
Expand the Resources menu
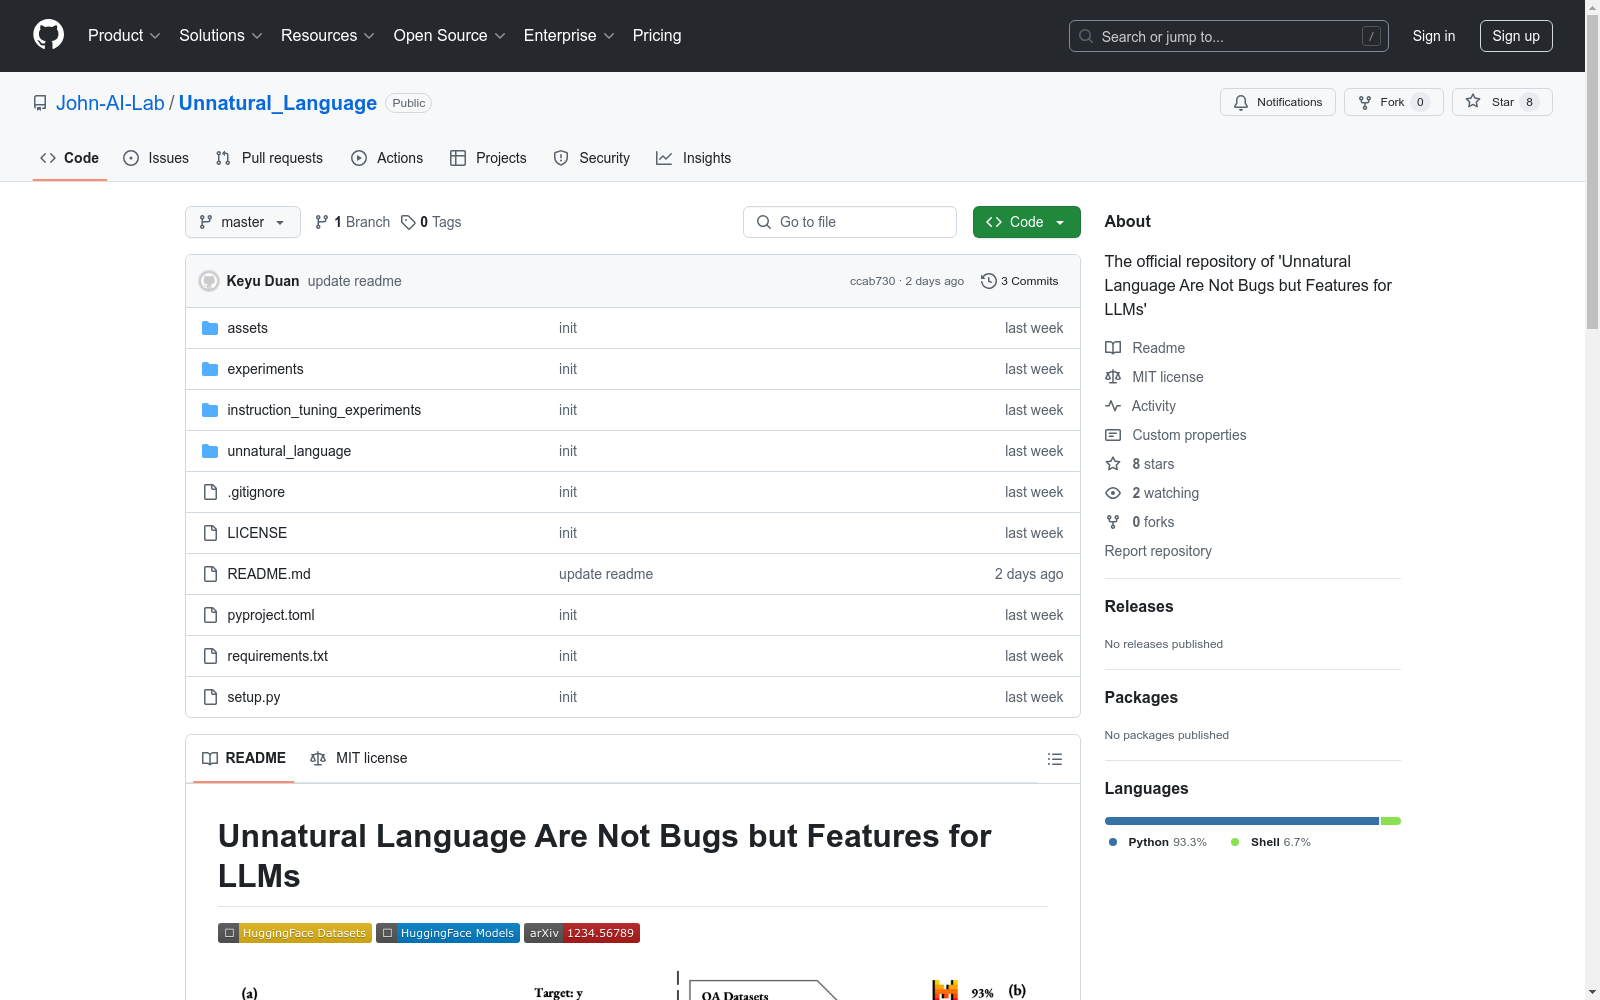point(328,35)
